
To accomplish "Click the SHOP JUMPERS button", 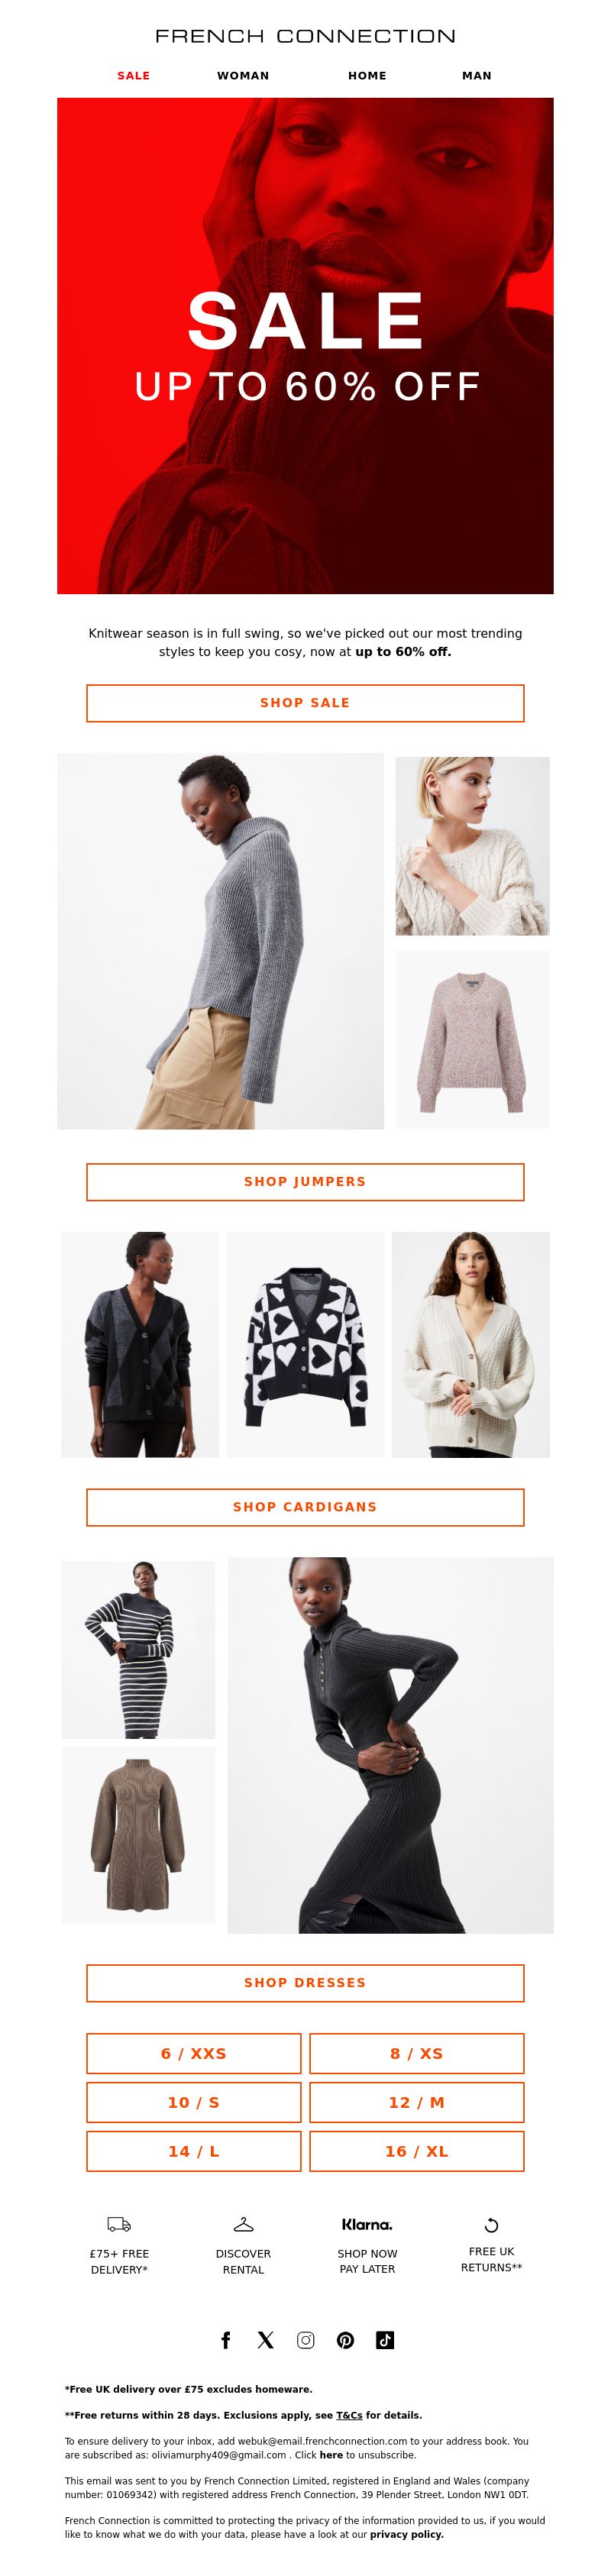I will pyautogui.click(x=305, y=1182).
